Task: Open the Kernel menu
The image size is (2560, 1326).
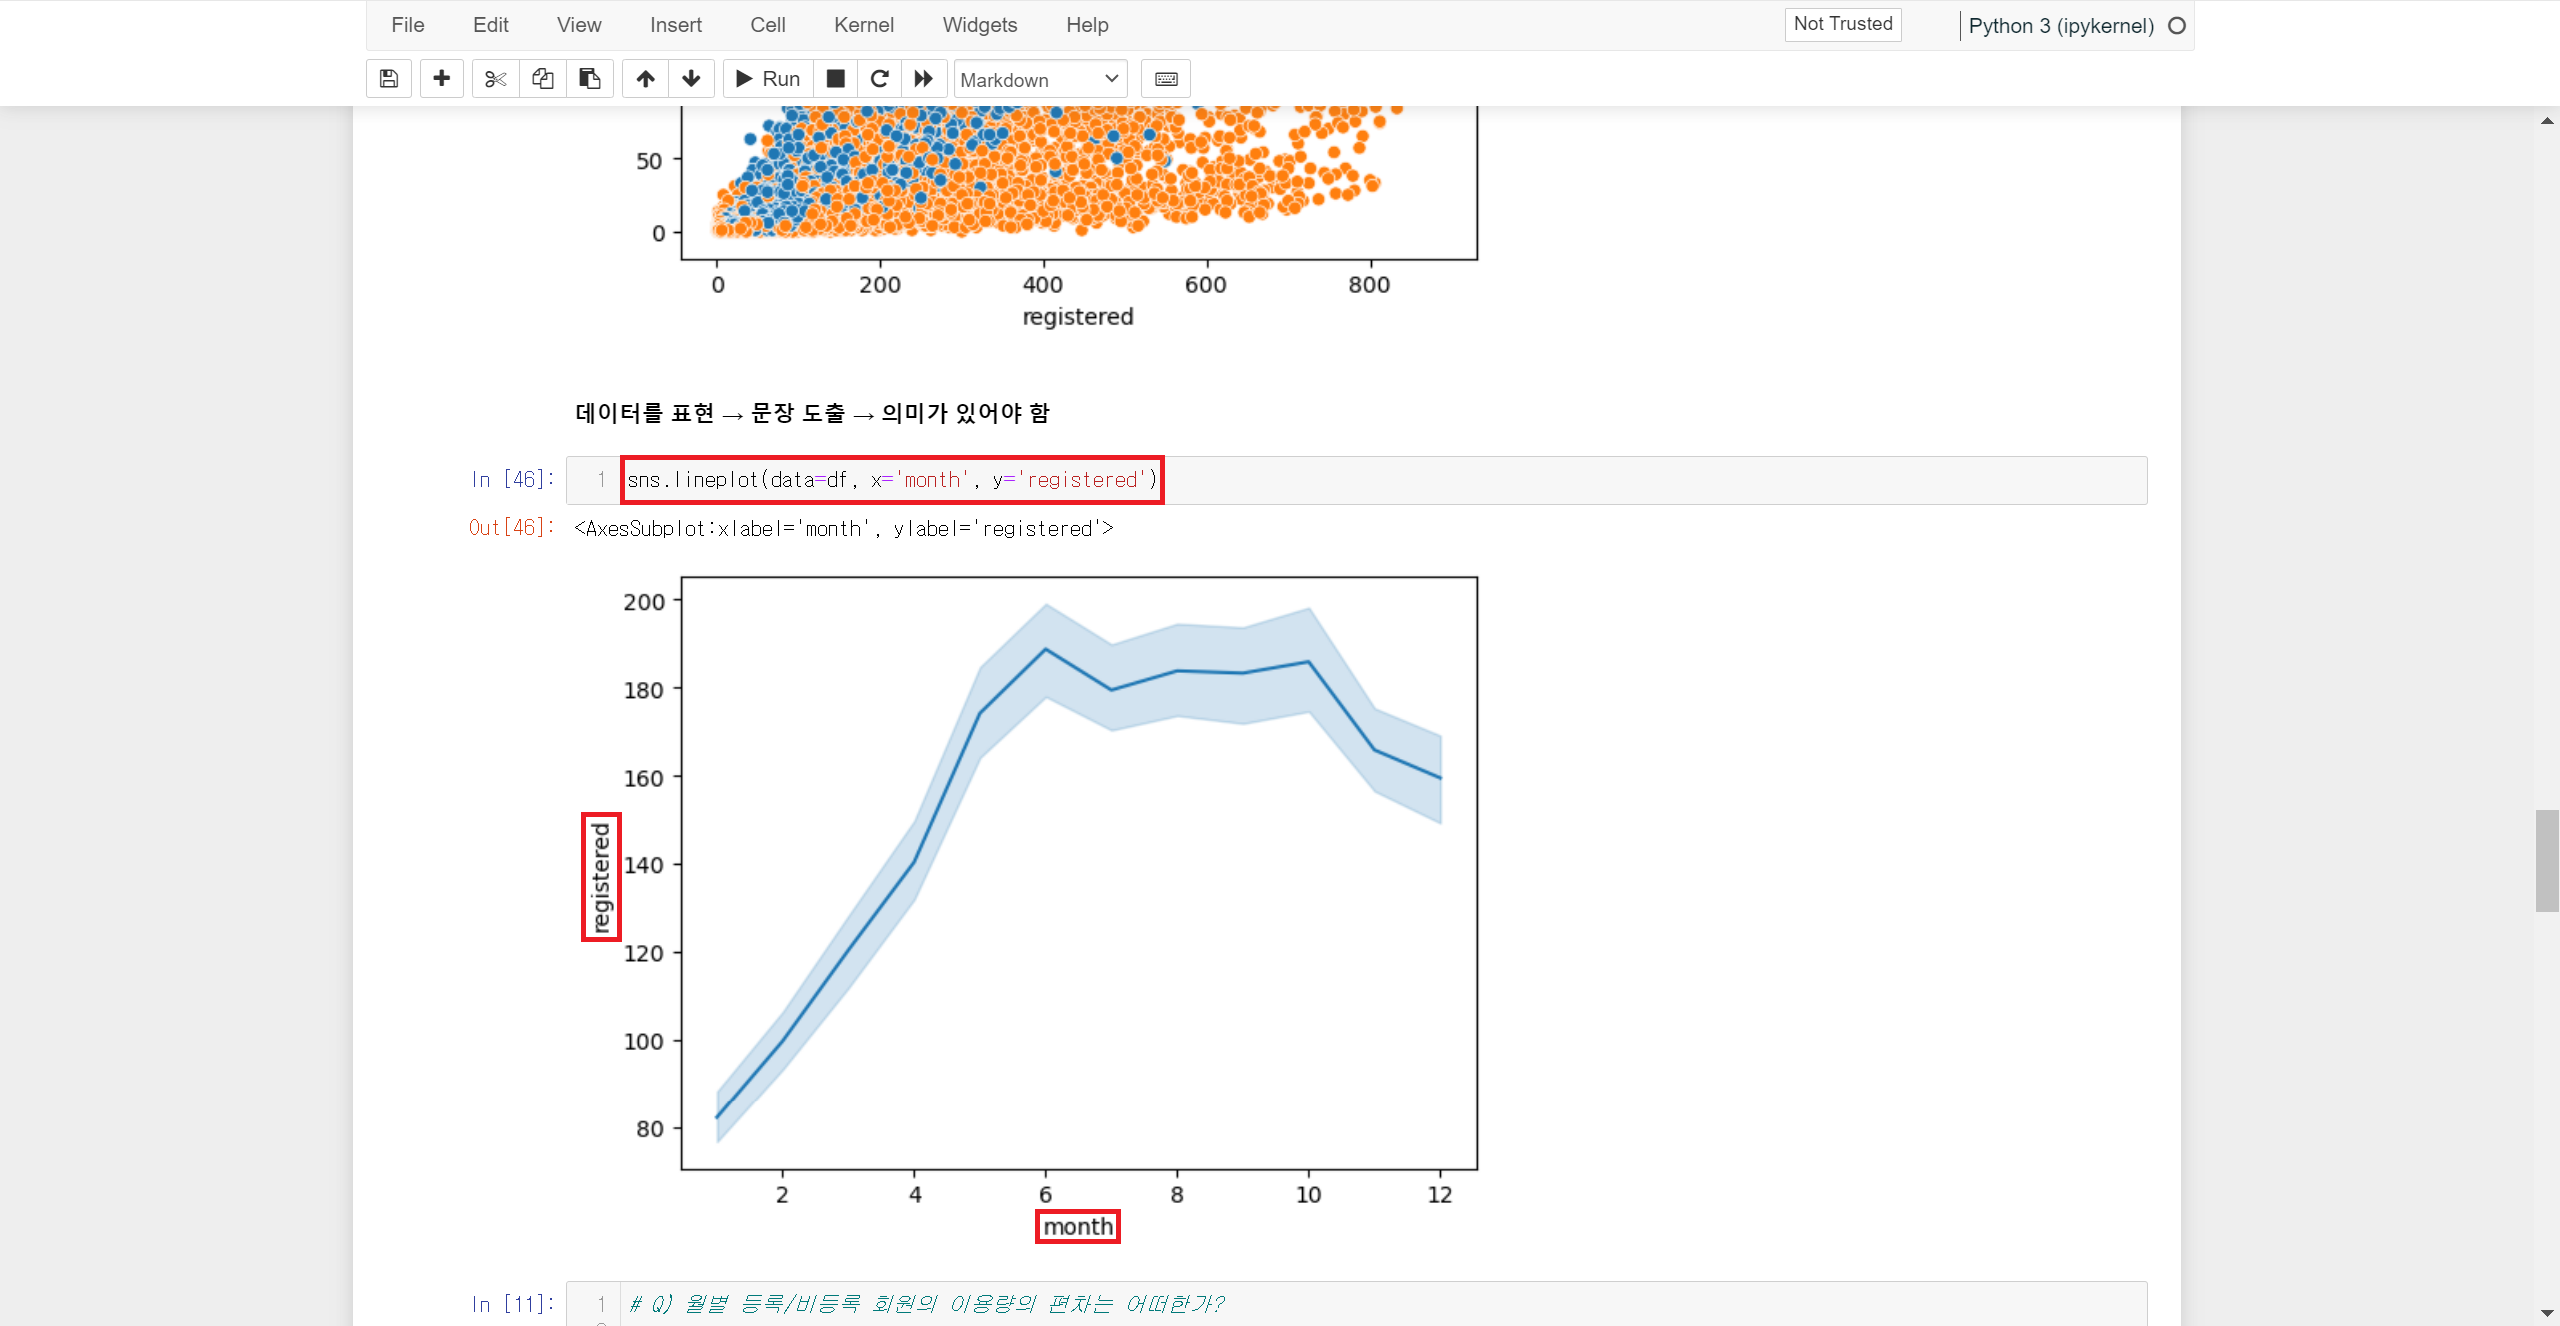Action: (863, 25)
